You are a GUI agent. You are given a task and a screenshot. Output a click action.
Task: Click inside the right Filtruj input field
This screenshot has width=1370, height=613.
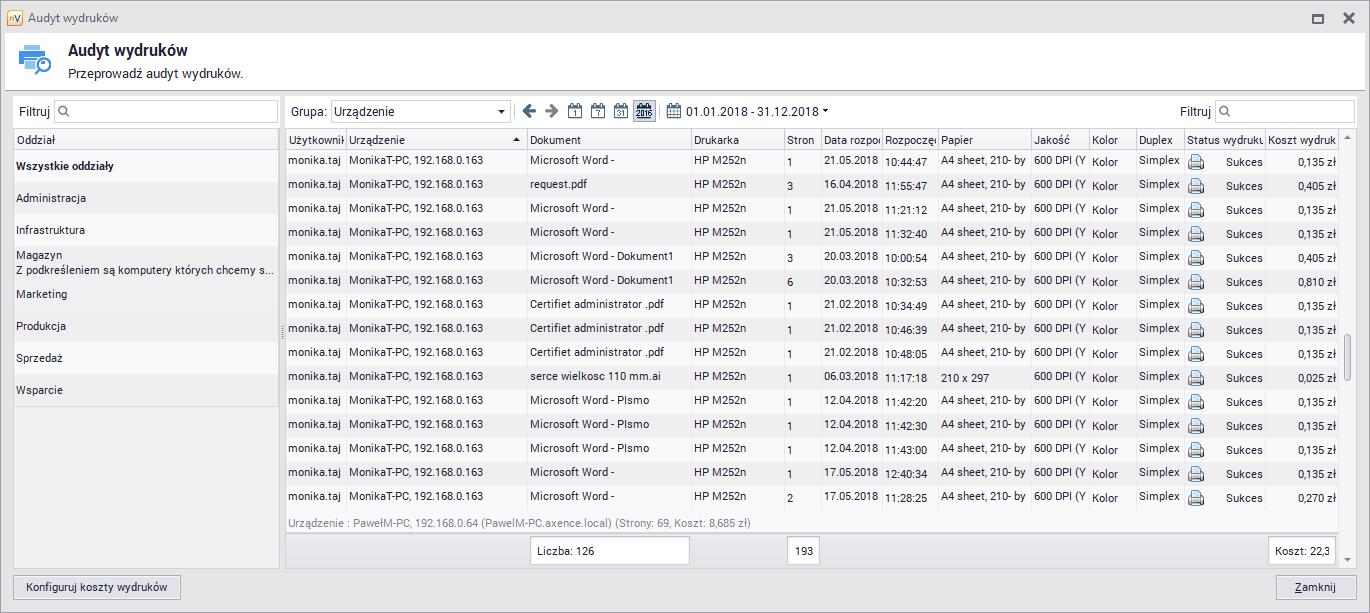tap(1290, 111)
